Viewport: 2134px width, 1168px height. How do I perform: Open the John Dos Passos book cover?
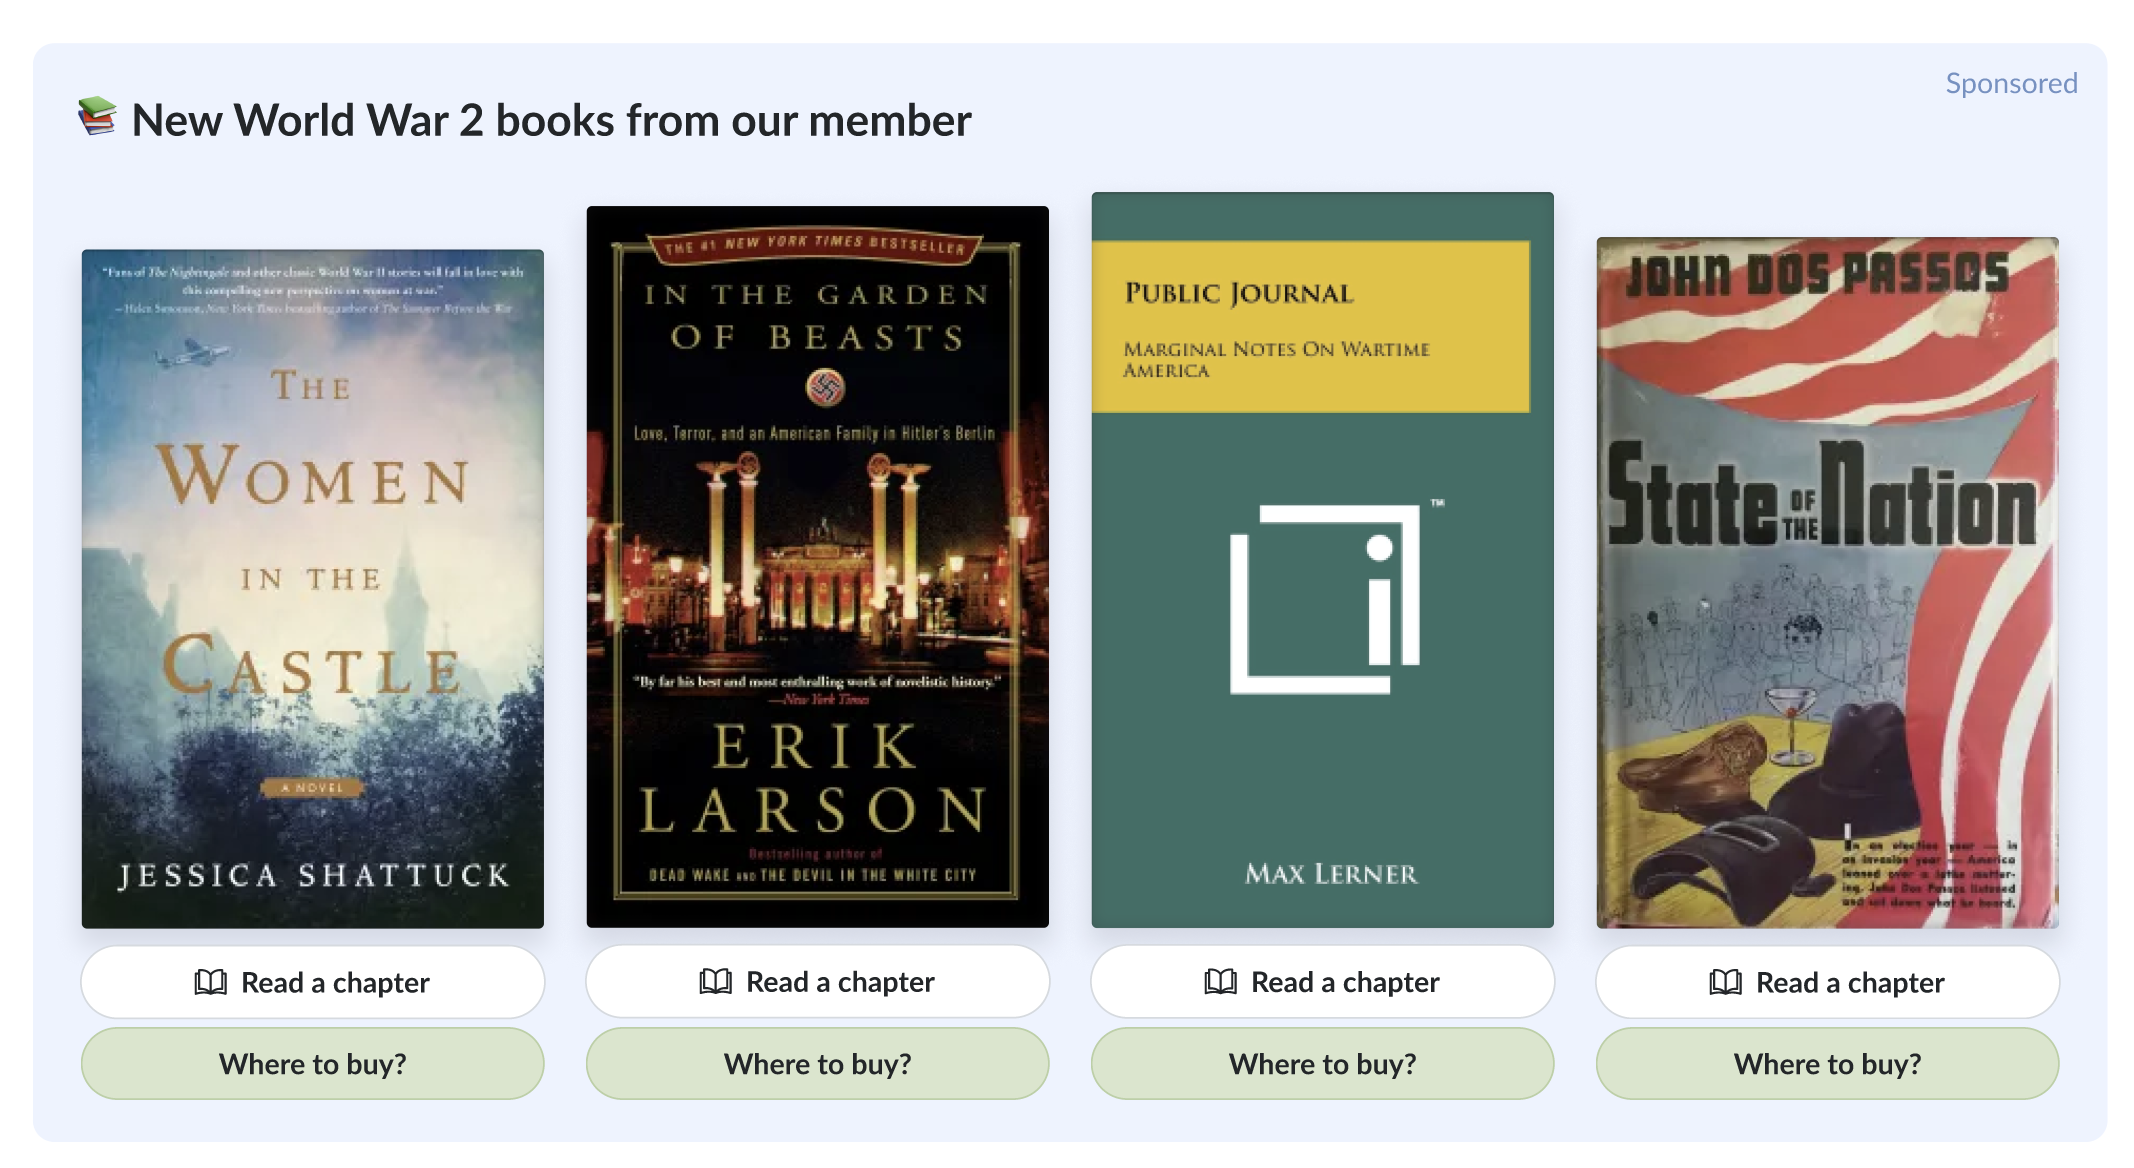[x=1828, y=583]
